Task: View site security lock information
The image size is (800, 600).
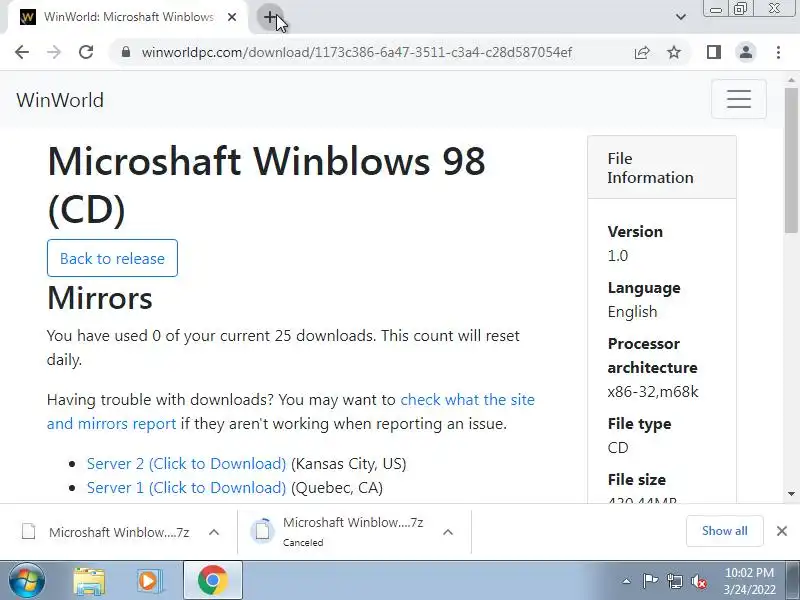Action: (126, 52)
